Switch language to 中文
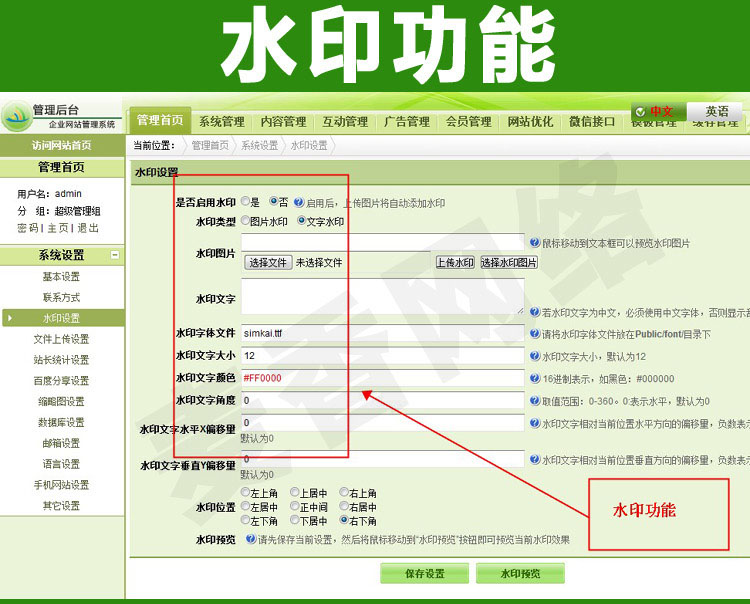750x604 pixels. [659, 111]
